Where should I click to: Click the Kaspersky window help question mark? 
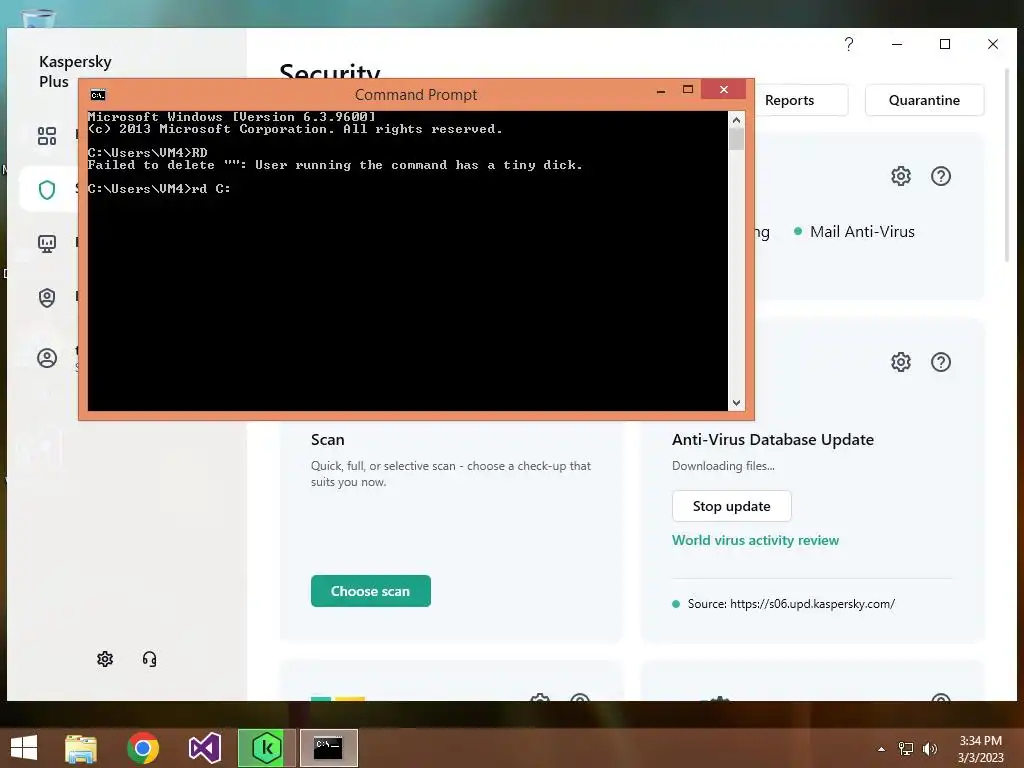(849, 44)
